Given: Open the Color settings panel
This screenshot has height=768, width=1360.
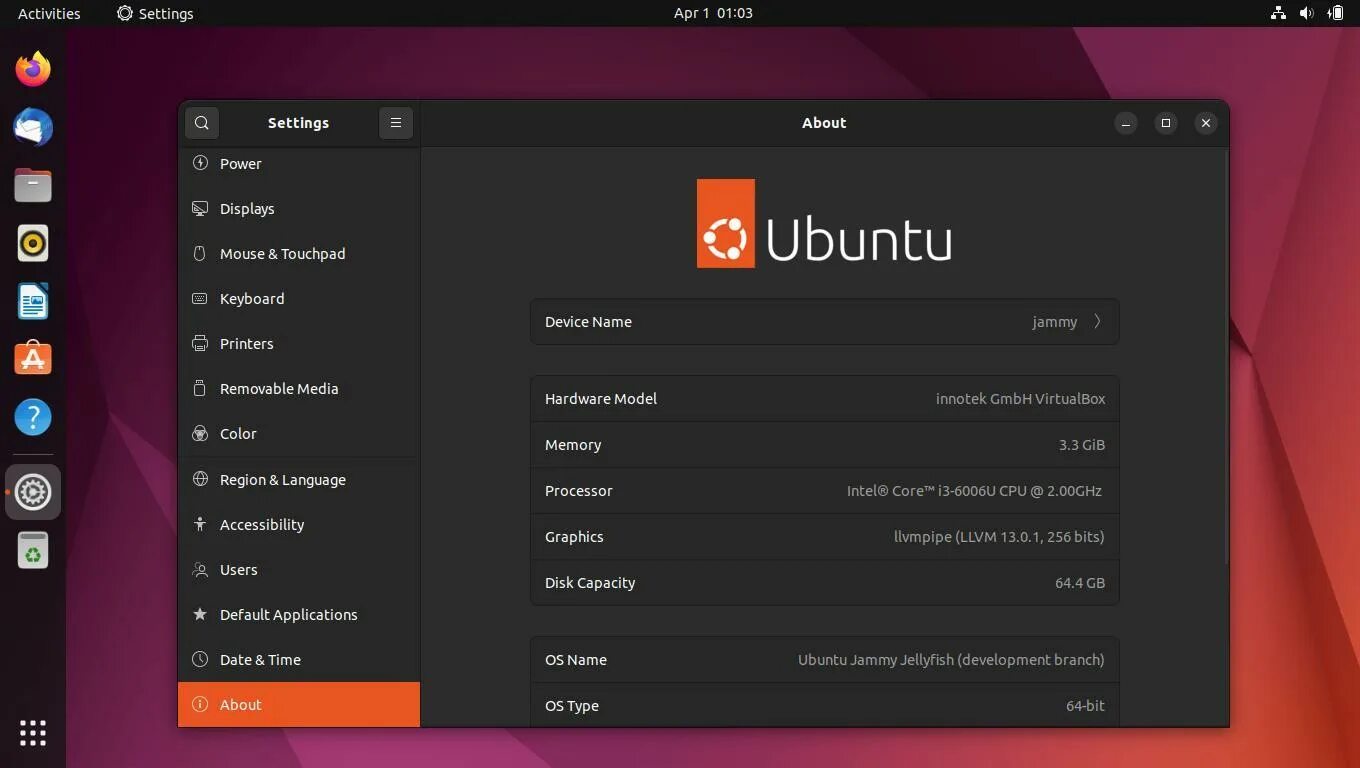Looking at the screenshot, I should 299,433.
